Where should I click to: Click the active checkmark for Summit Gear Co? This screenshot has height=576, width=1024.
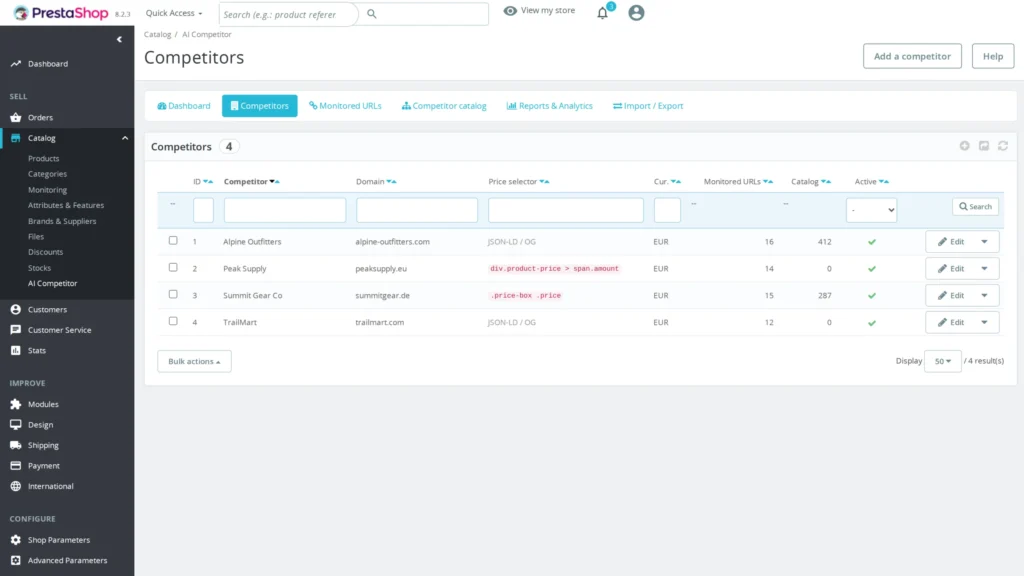click(x=872, y=296)
